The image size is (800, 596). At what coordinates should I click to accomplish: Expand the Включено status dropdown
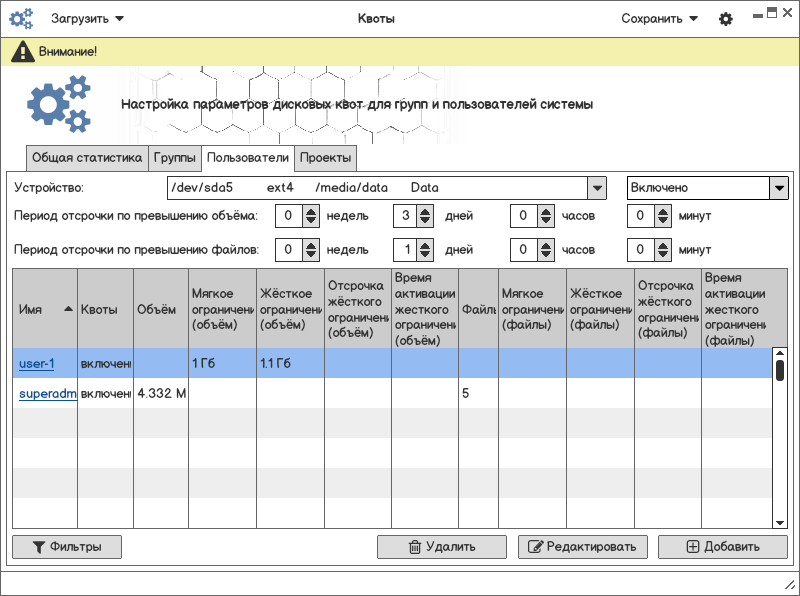[778, 188]
